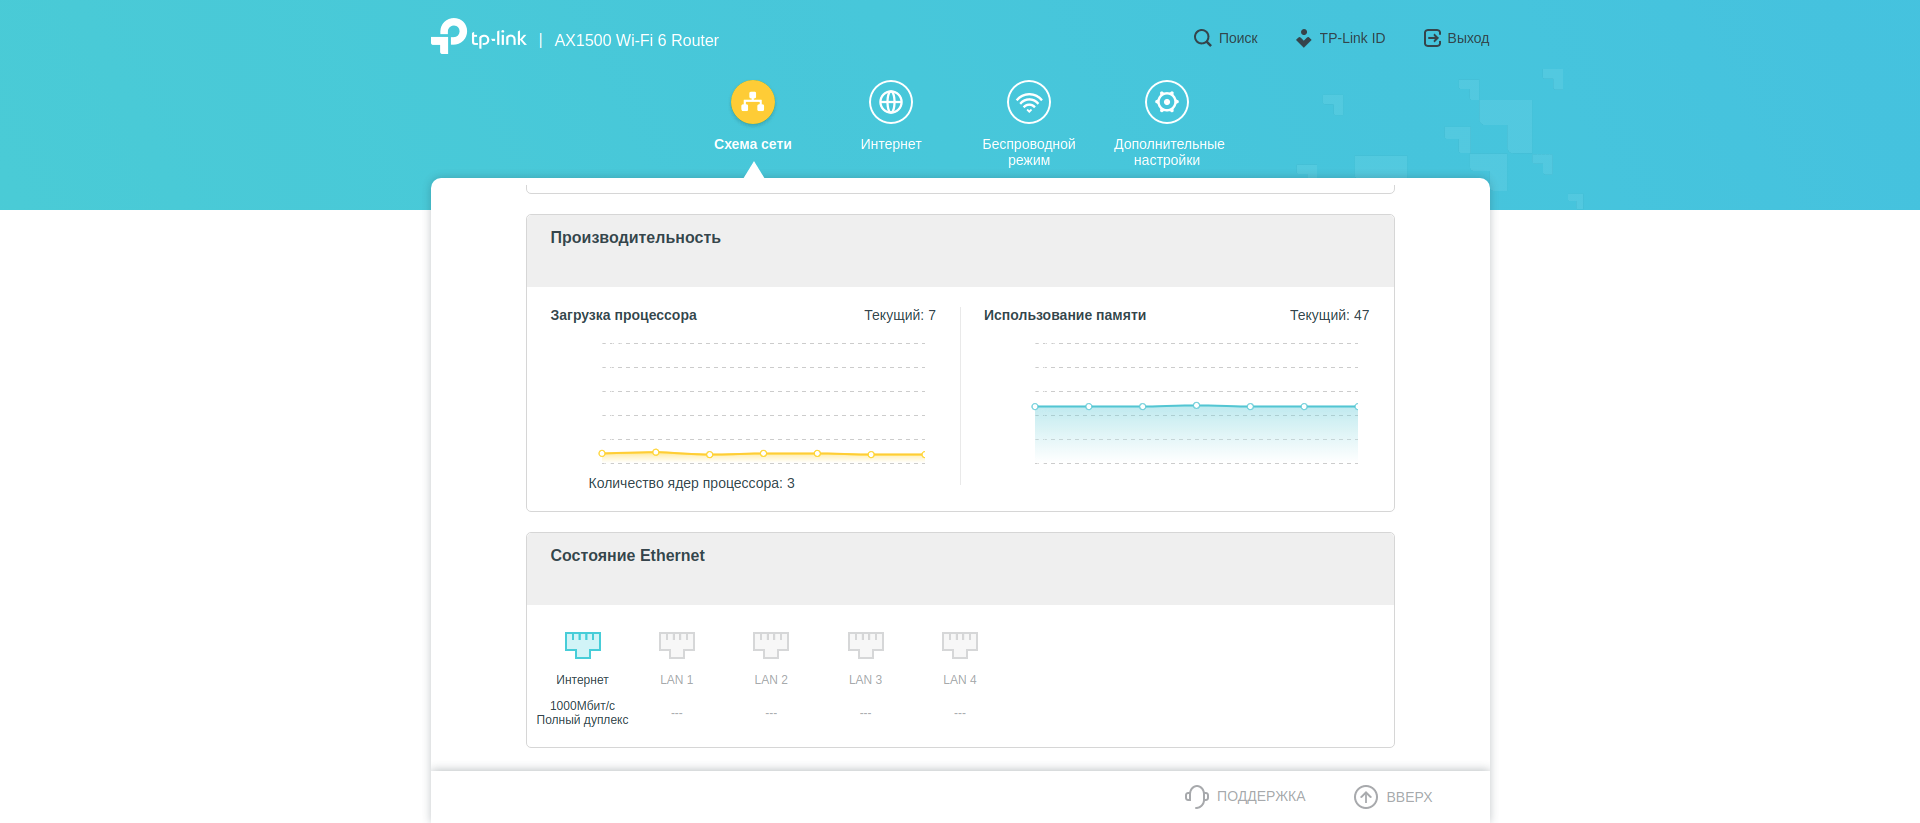Click the CPU load graph line
Viewport: 1920px width, 823px height.
(762, 454)
